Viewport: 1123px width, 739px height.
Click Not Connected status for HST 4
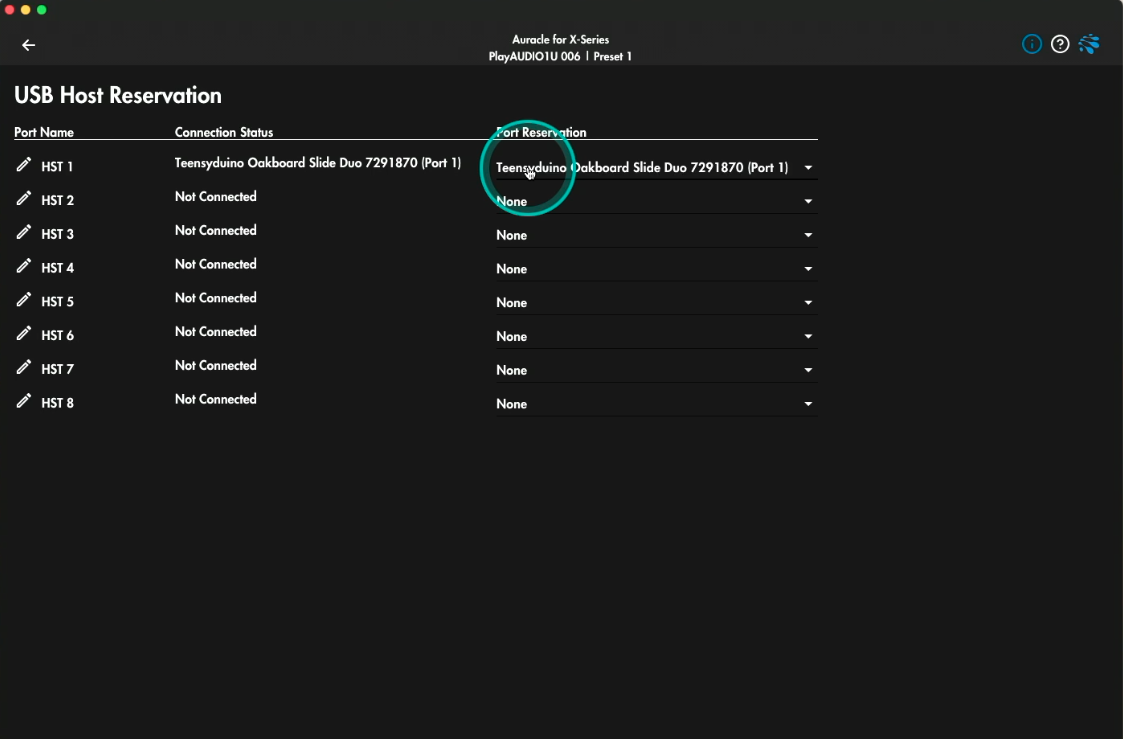coord(216,264)
